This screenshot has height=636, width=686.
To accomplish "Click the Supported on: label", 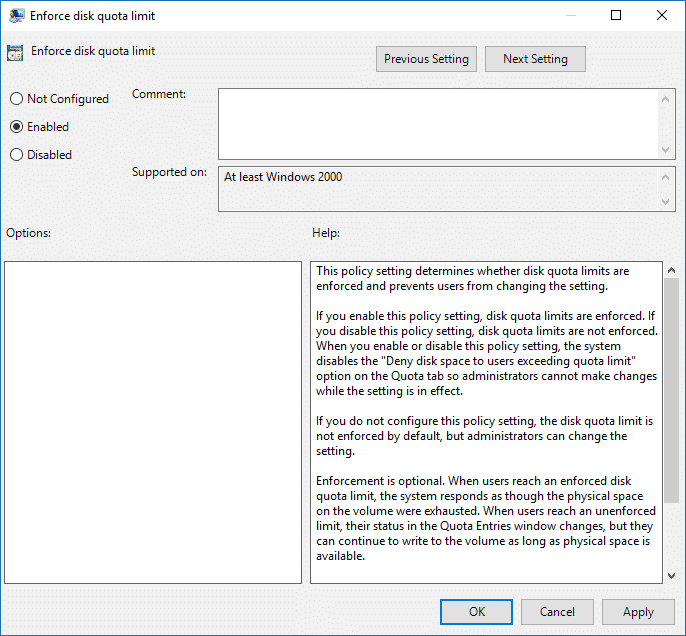I will 169,172.
